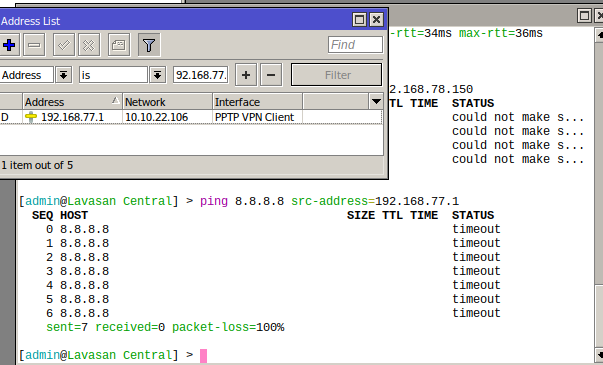Sort by the Network column header

pos(167,102)
